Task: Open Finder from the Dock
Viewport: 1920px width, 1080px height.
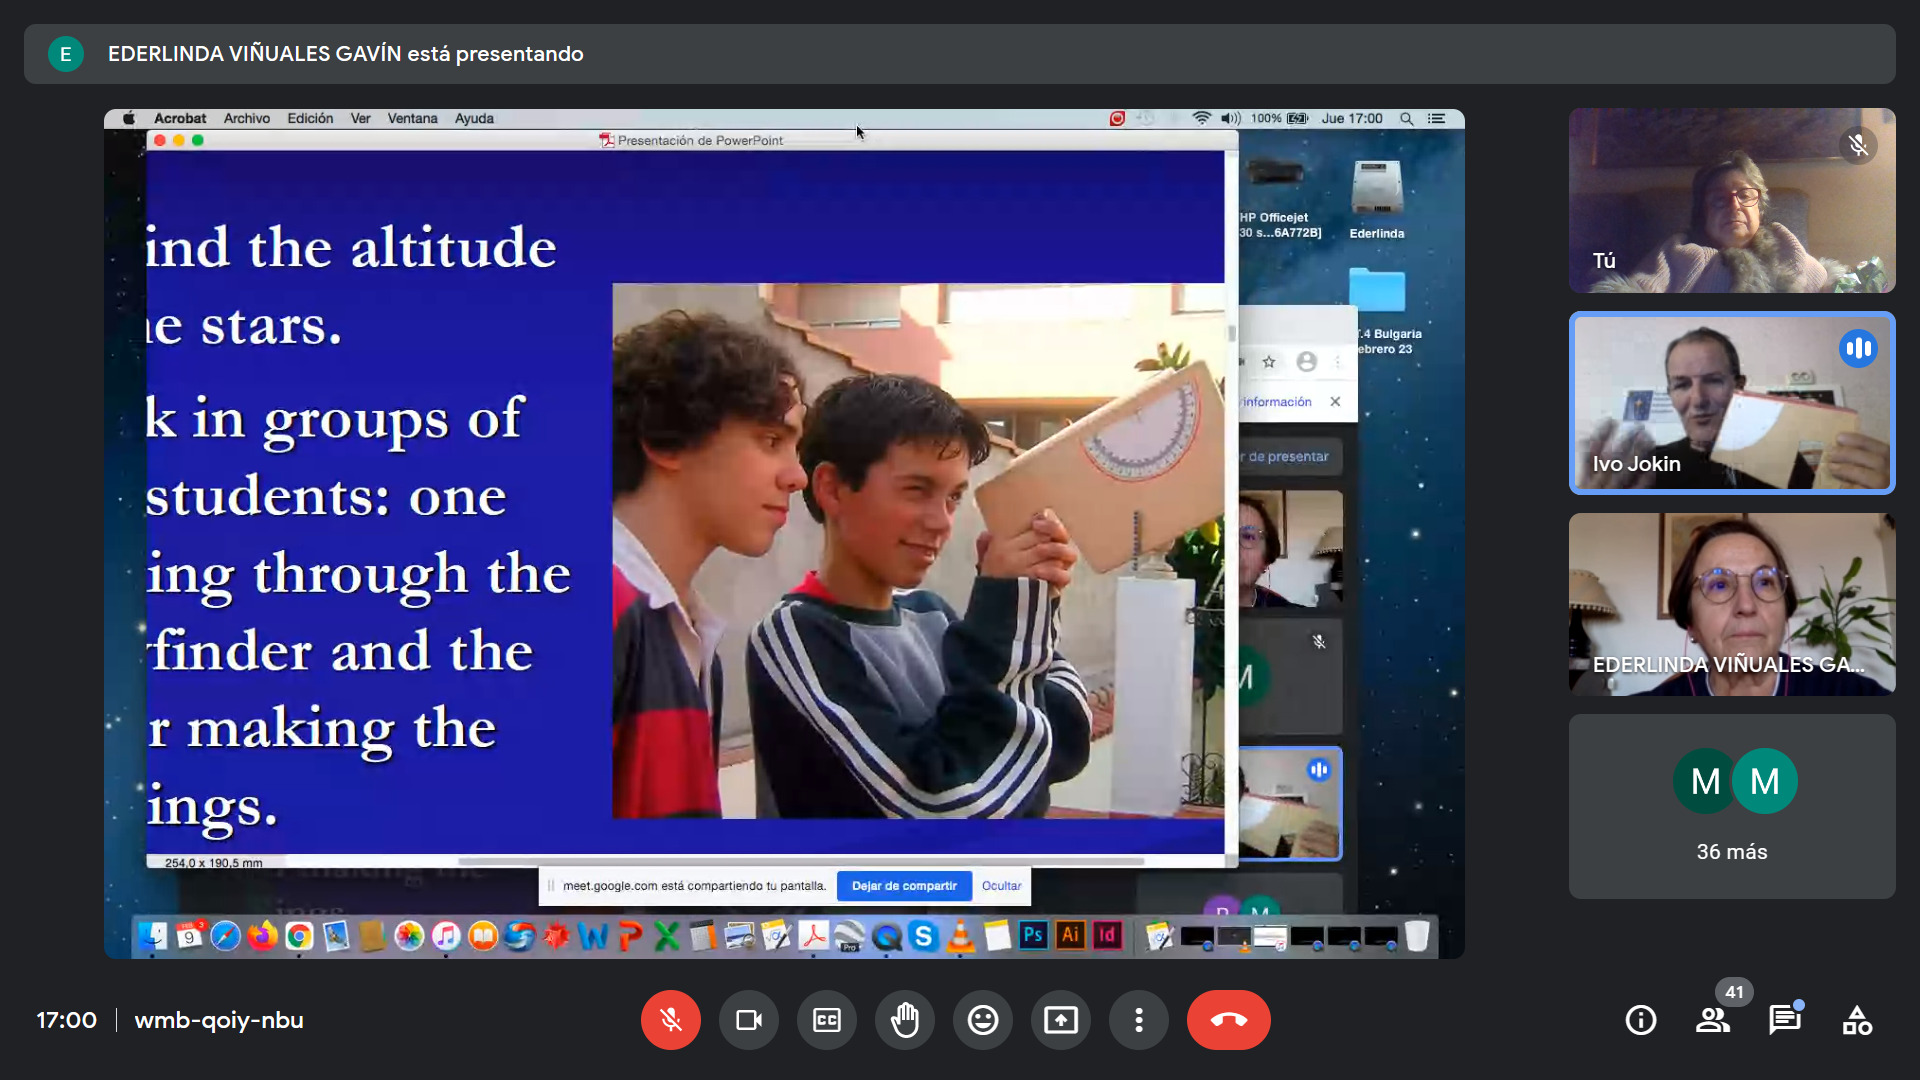Action: [152, 936]
